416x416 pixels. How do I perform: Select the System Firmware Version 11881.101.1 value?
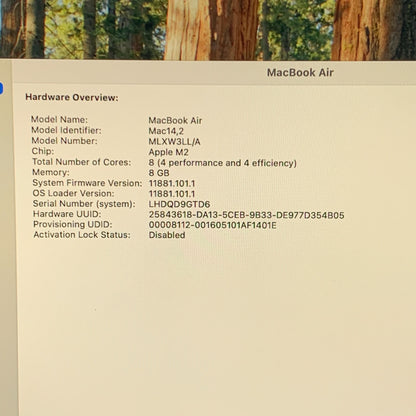172,184
